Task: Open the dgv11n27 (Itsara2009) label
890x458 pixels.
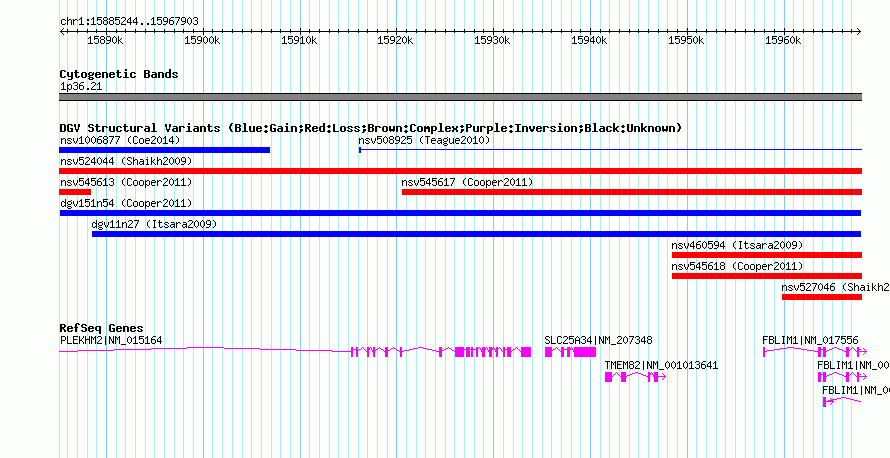Action: point(154,224)
